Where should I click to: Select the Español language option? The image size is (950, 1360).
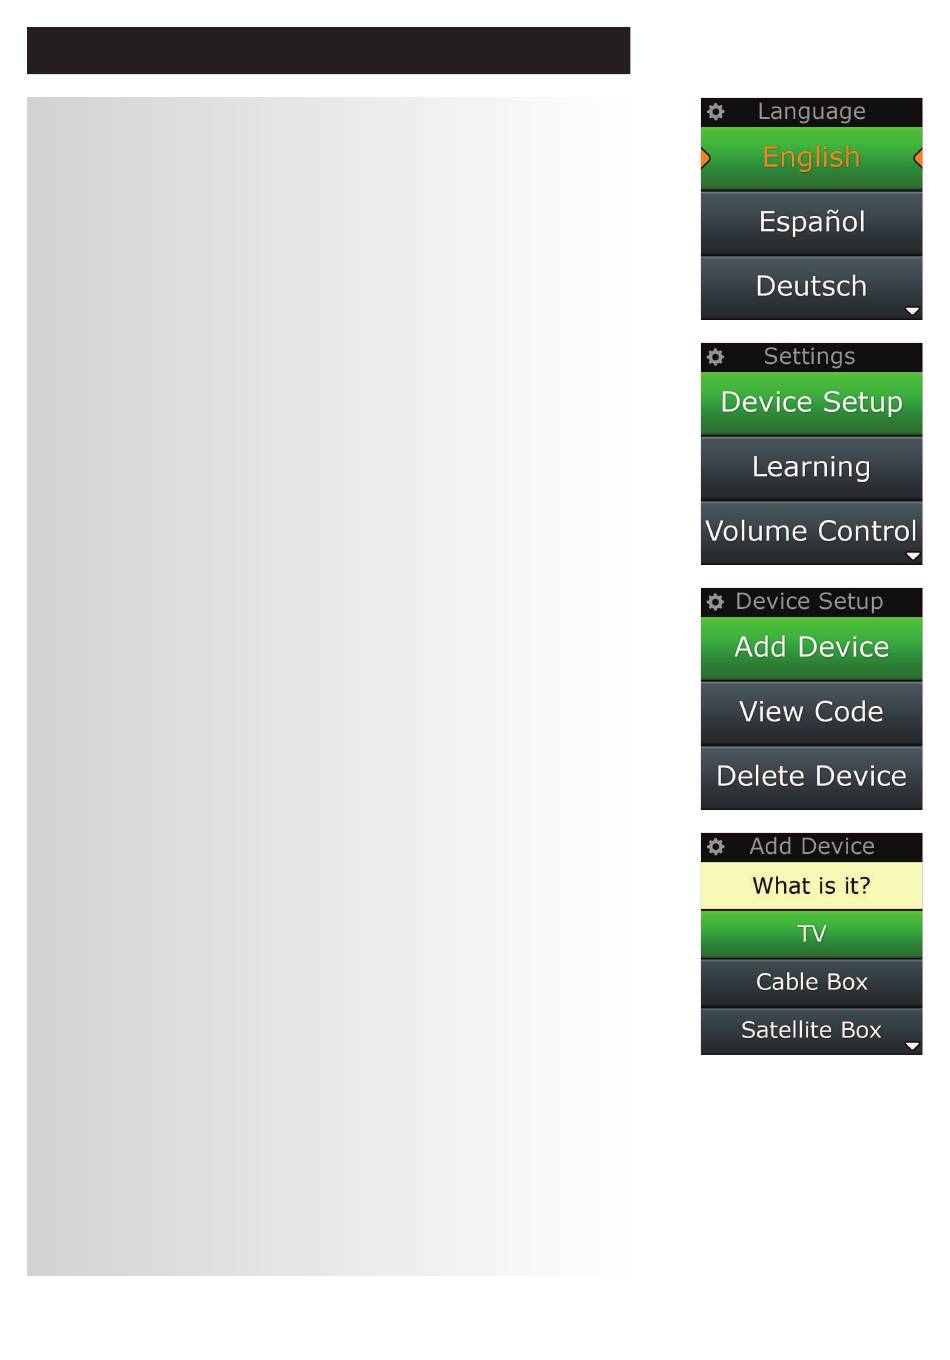click(811, 223)
